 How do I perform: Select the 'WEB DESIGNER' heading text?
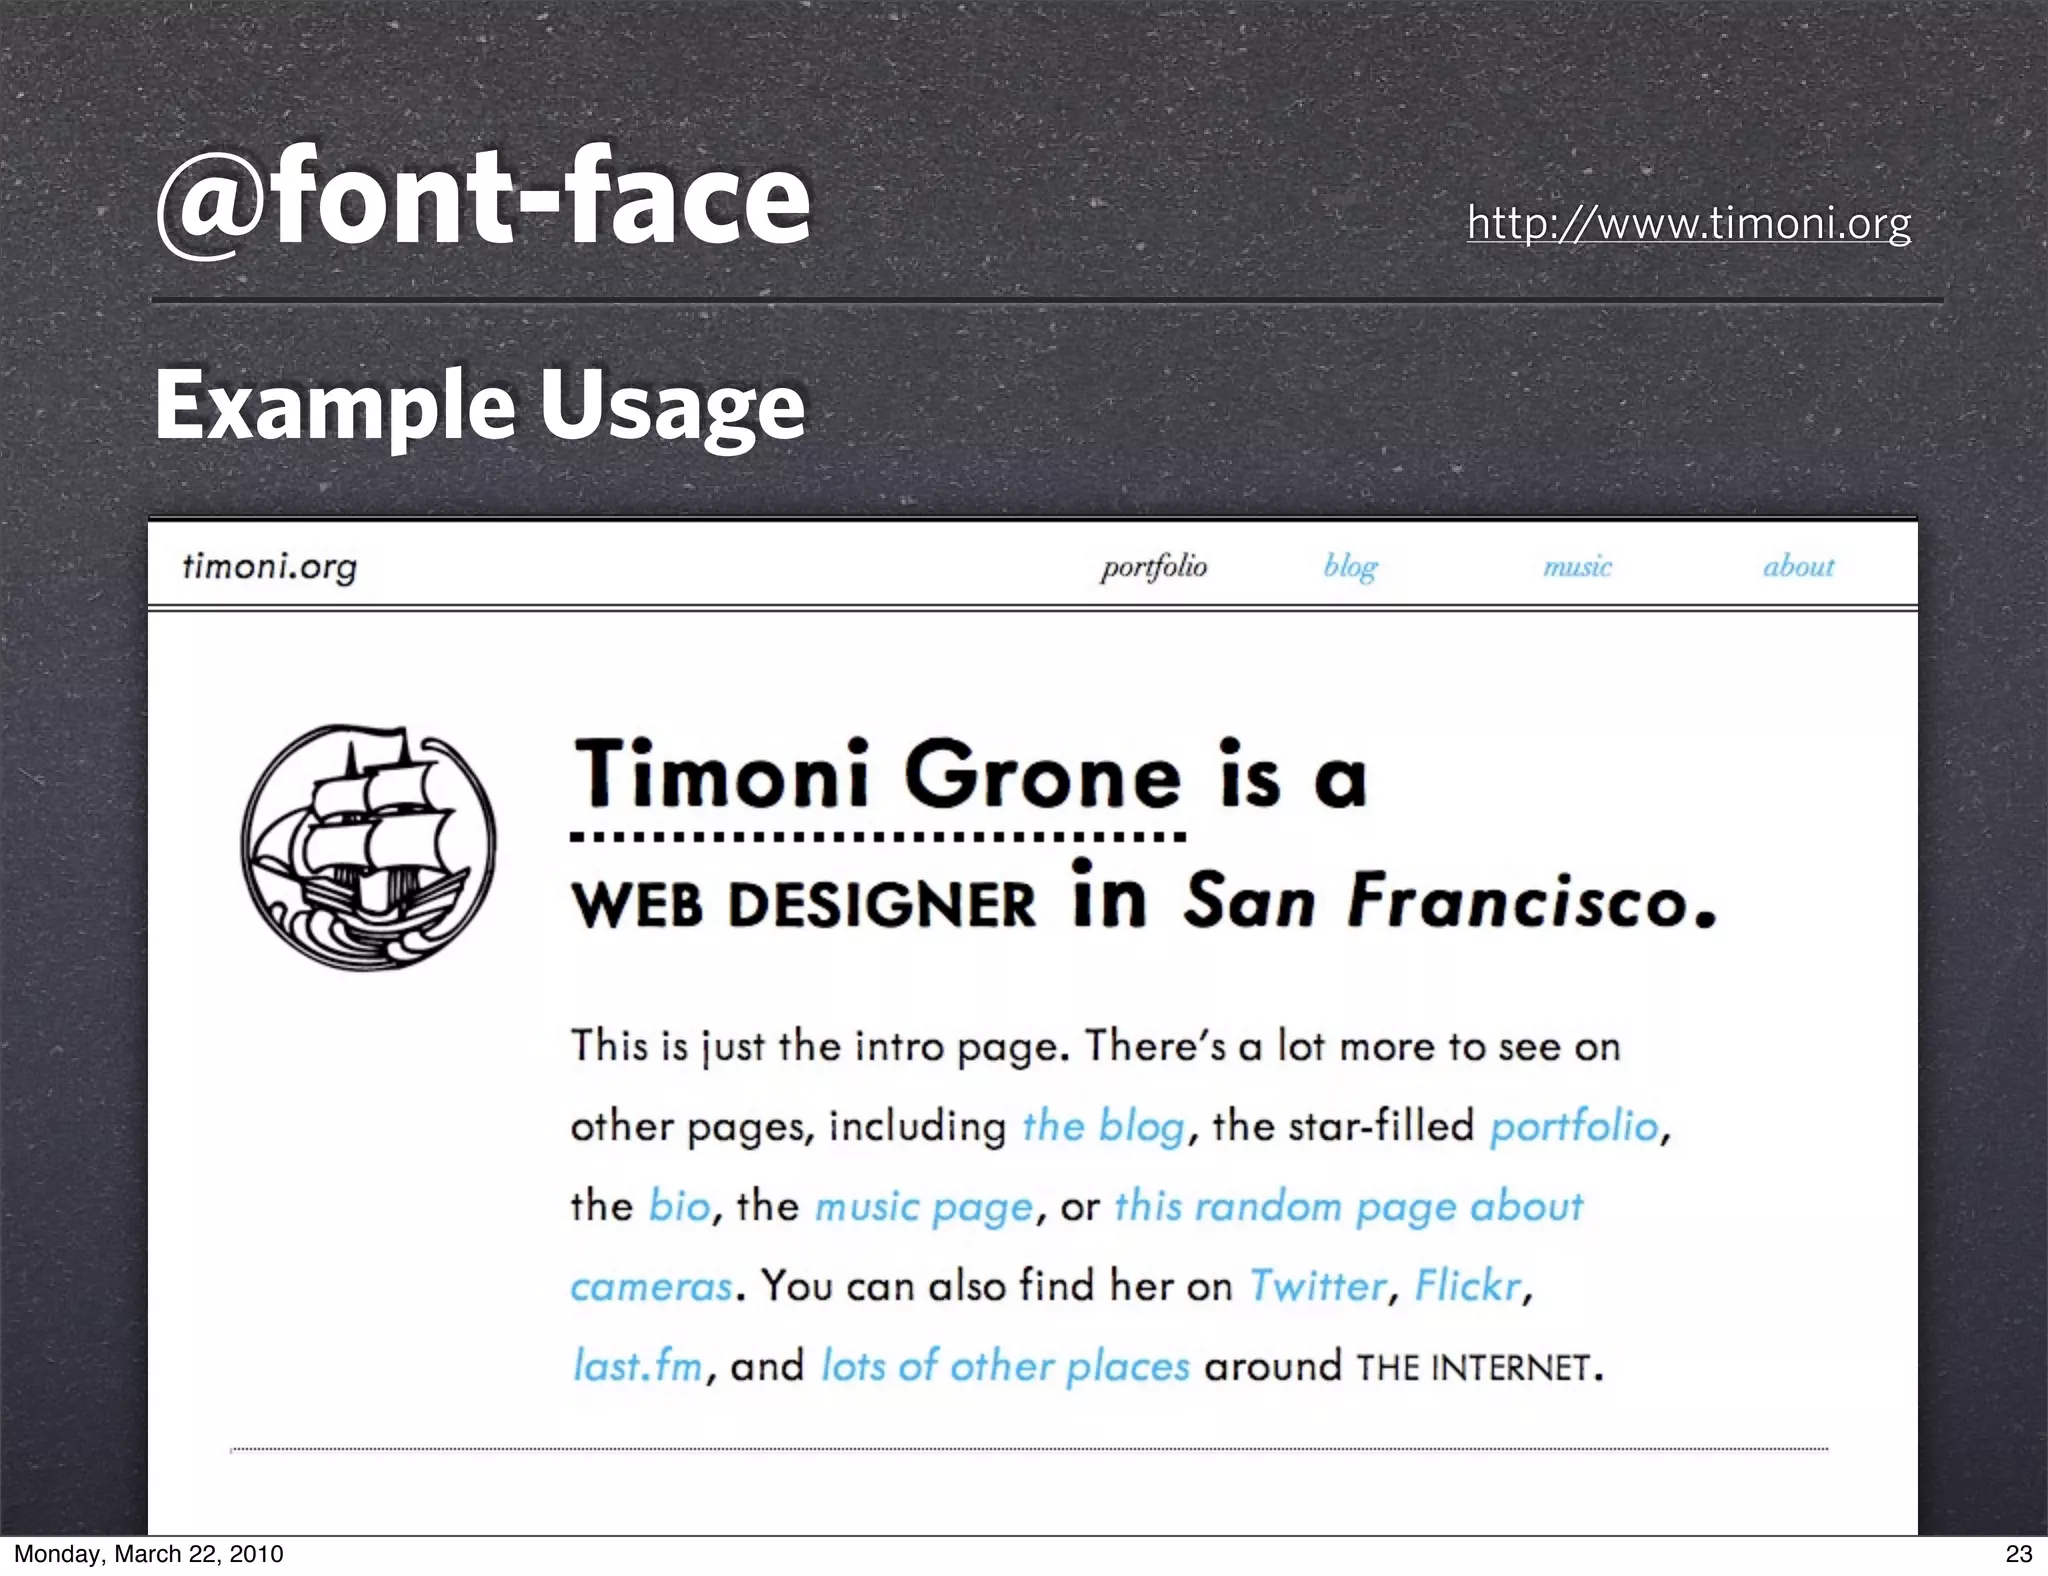click(x=804, y=905)
